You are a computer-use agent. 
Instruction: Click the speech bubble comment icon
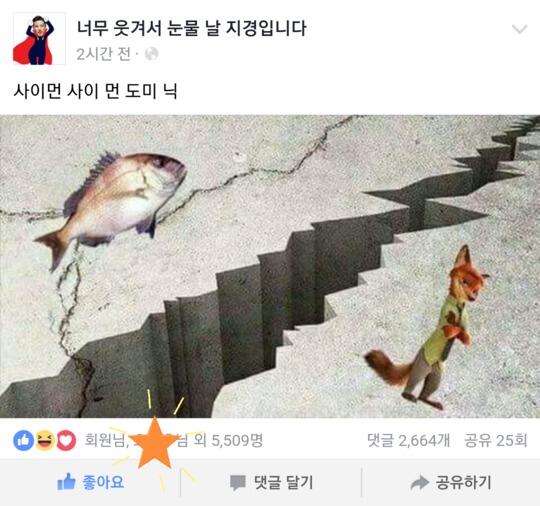click(x=238, y=483)
